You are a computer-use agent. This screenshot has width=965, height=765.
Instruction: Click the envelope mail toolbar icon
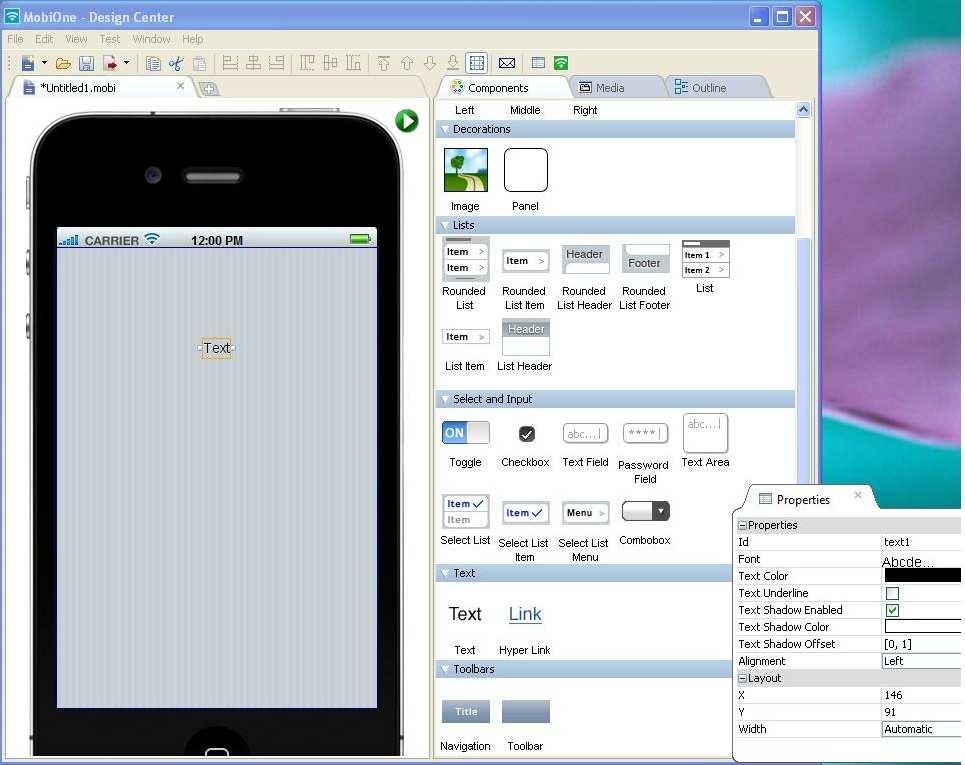(x=507, y=63)
